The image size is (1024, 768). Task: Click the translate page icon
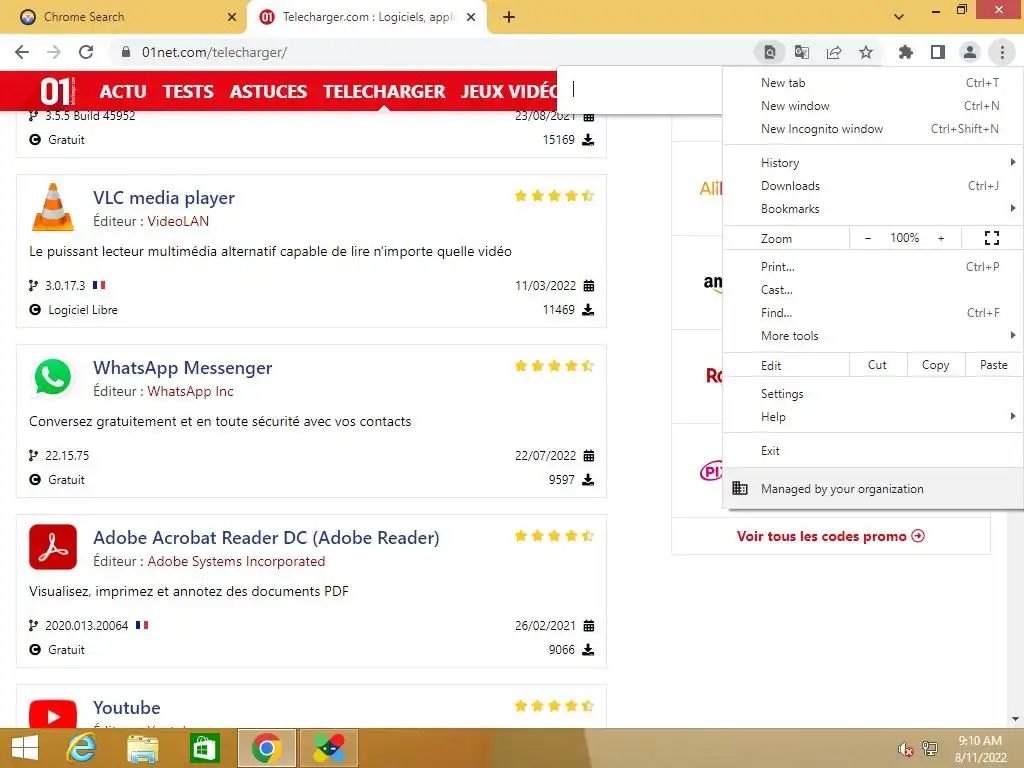[802, 52]
